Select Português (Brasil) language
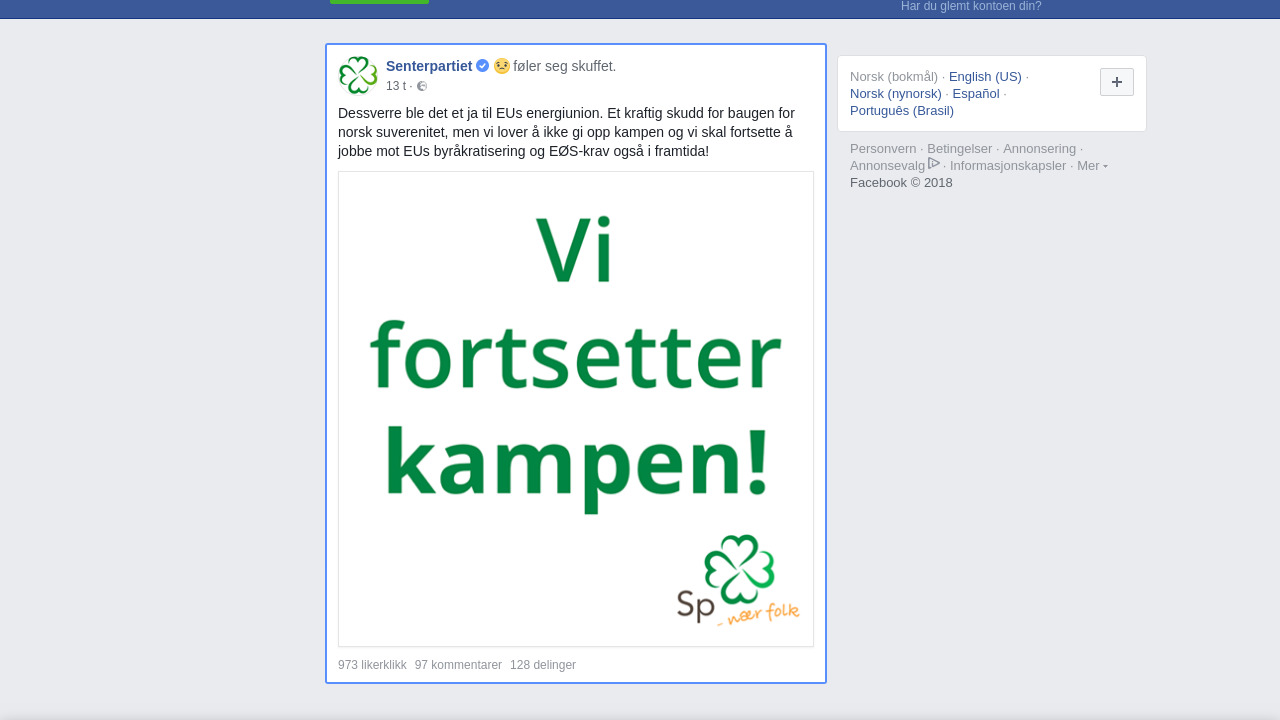Image resolution: width=1280 pixels, height=720 pixels. 902,111
